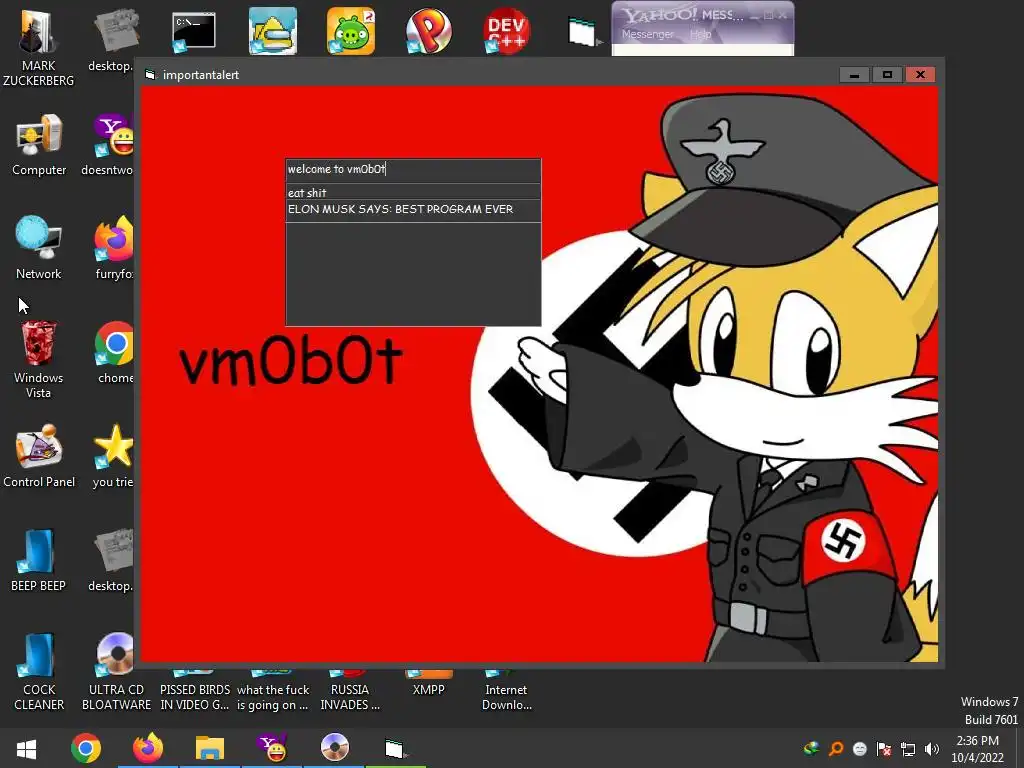Click the Action Center flag tray icon
This screenshot has width=1024, height=768.
tap(884, 748)
